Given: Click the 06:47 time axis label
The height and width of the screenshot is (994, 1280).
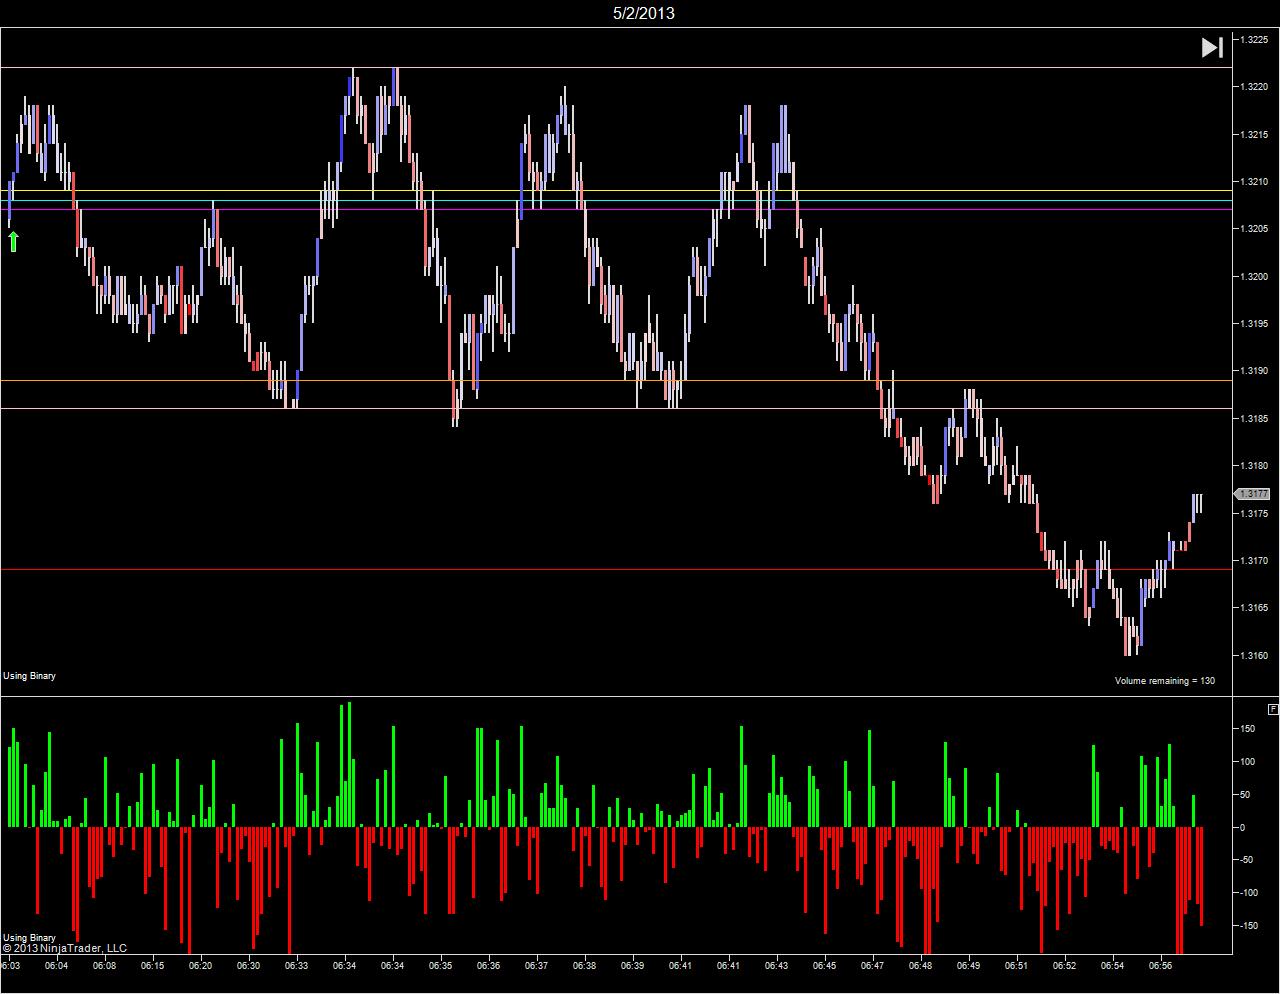Looking at the screenshot, I should pos(872,966).
